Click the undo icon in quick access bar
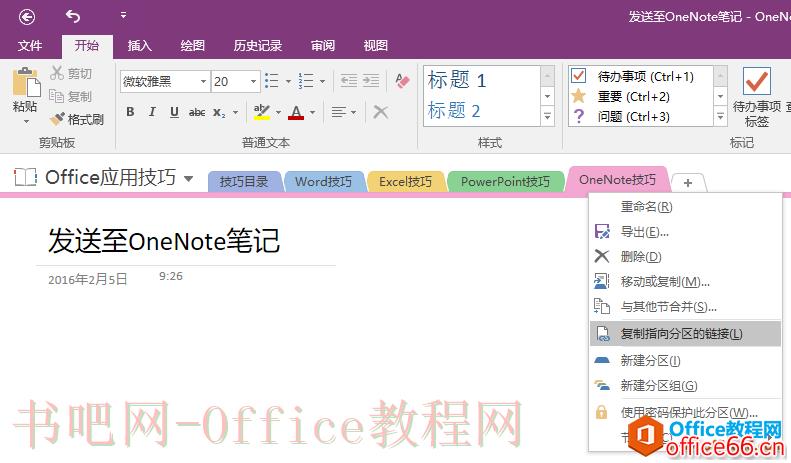This screenshot has height=463, width=791. click(x=73, y=17)
